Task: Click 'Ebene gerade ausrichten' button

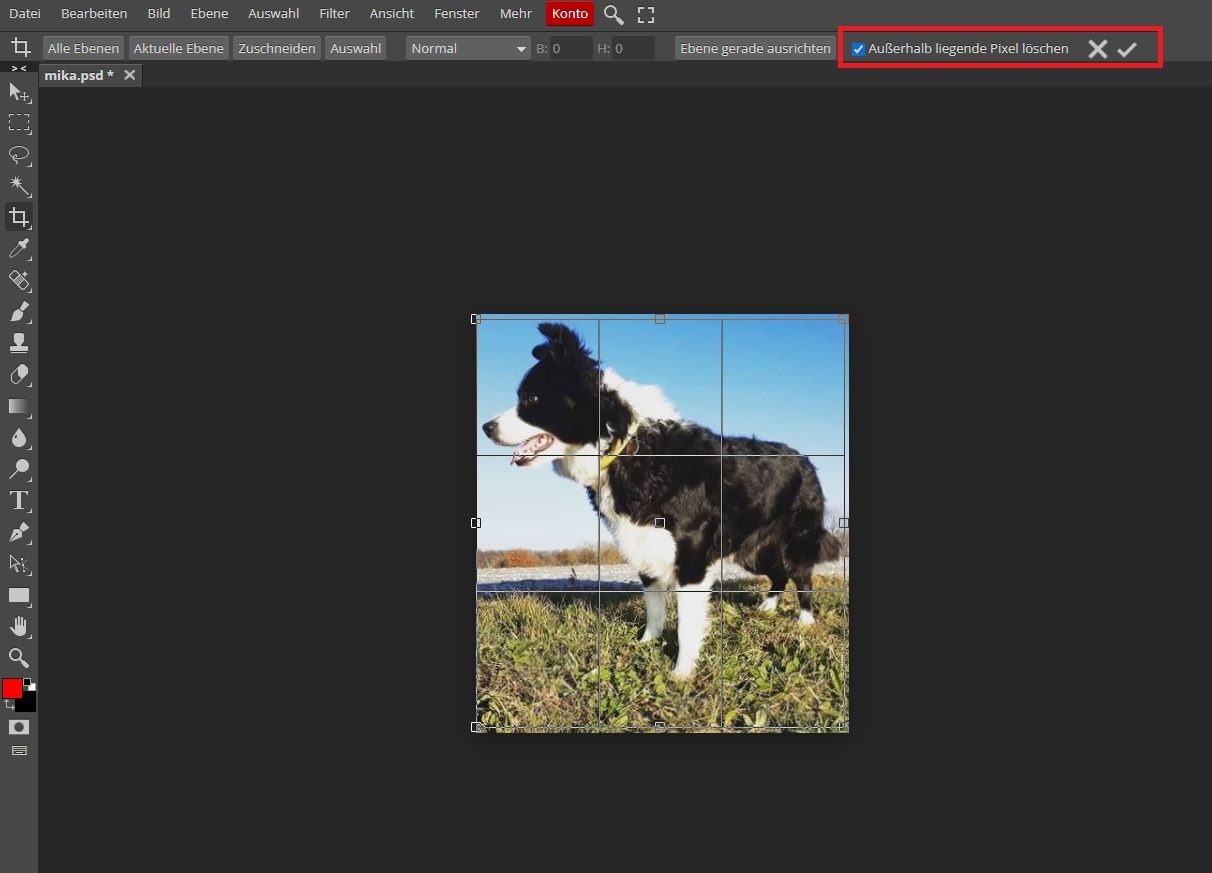Action: [x=755, y=48]
